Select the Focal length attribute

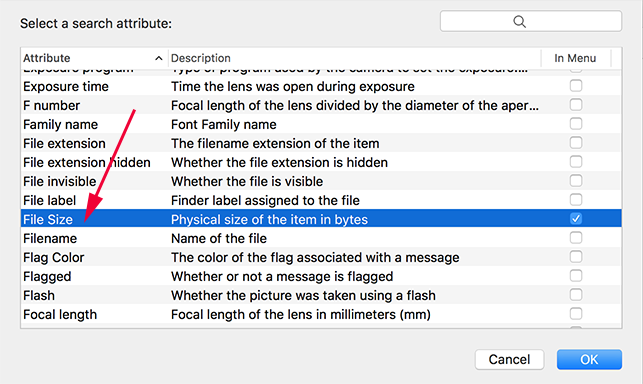pos(60,314)
